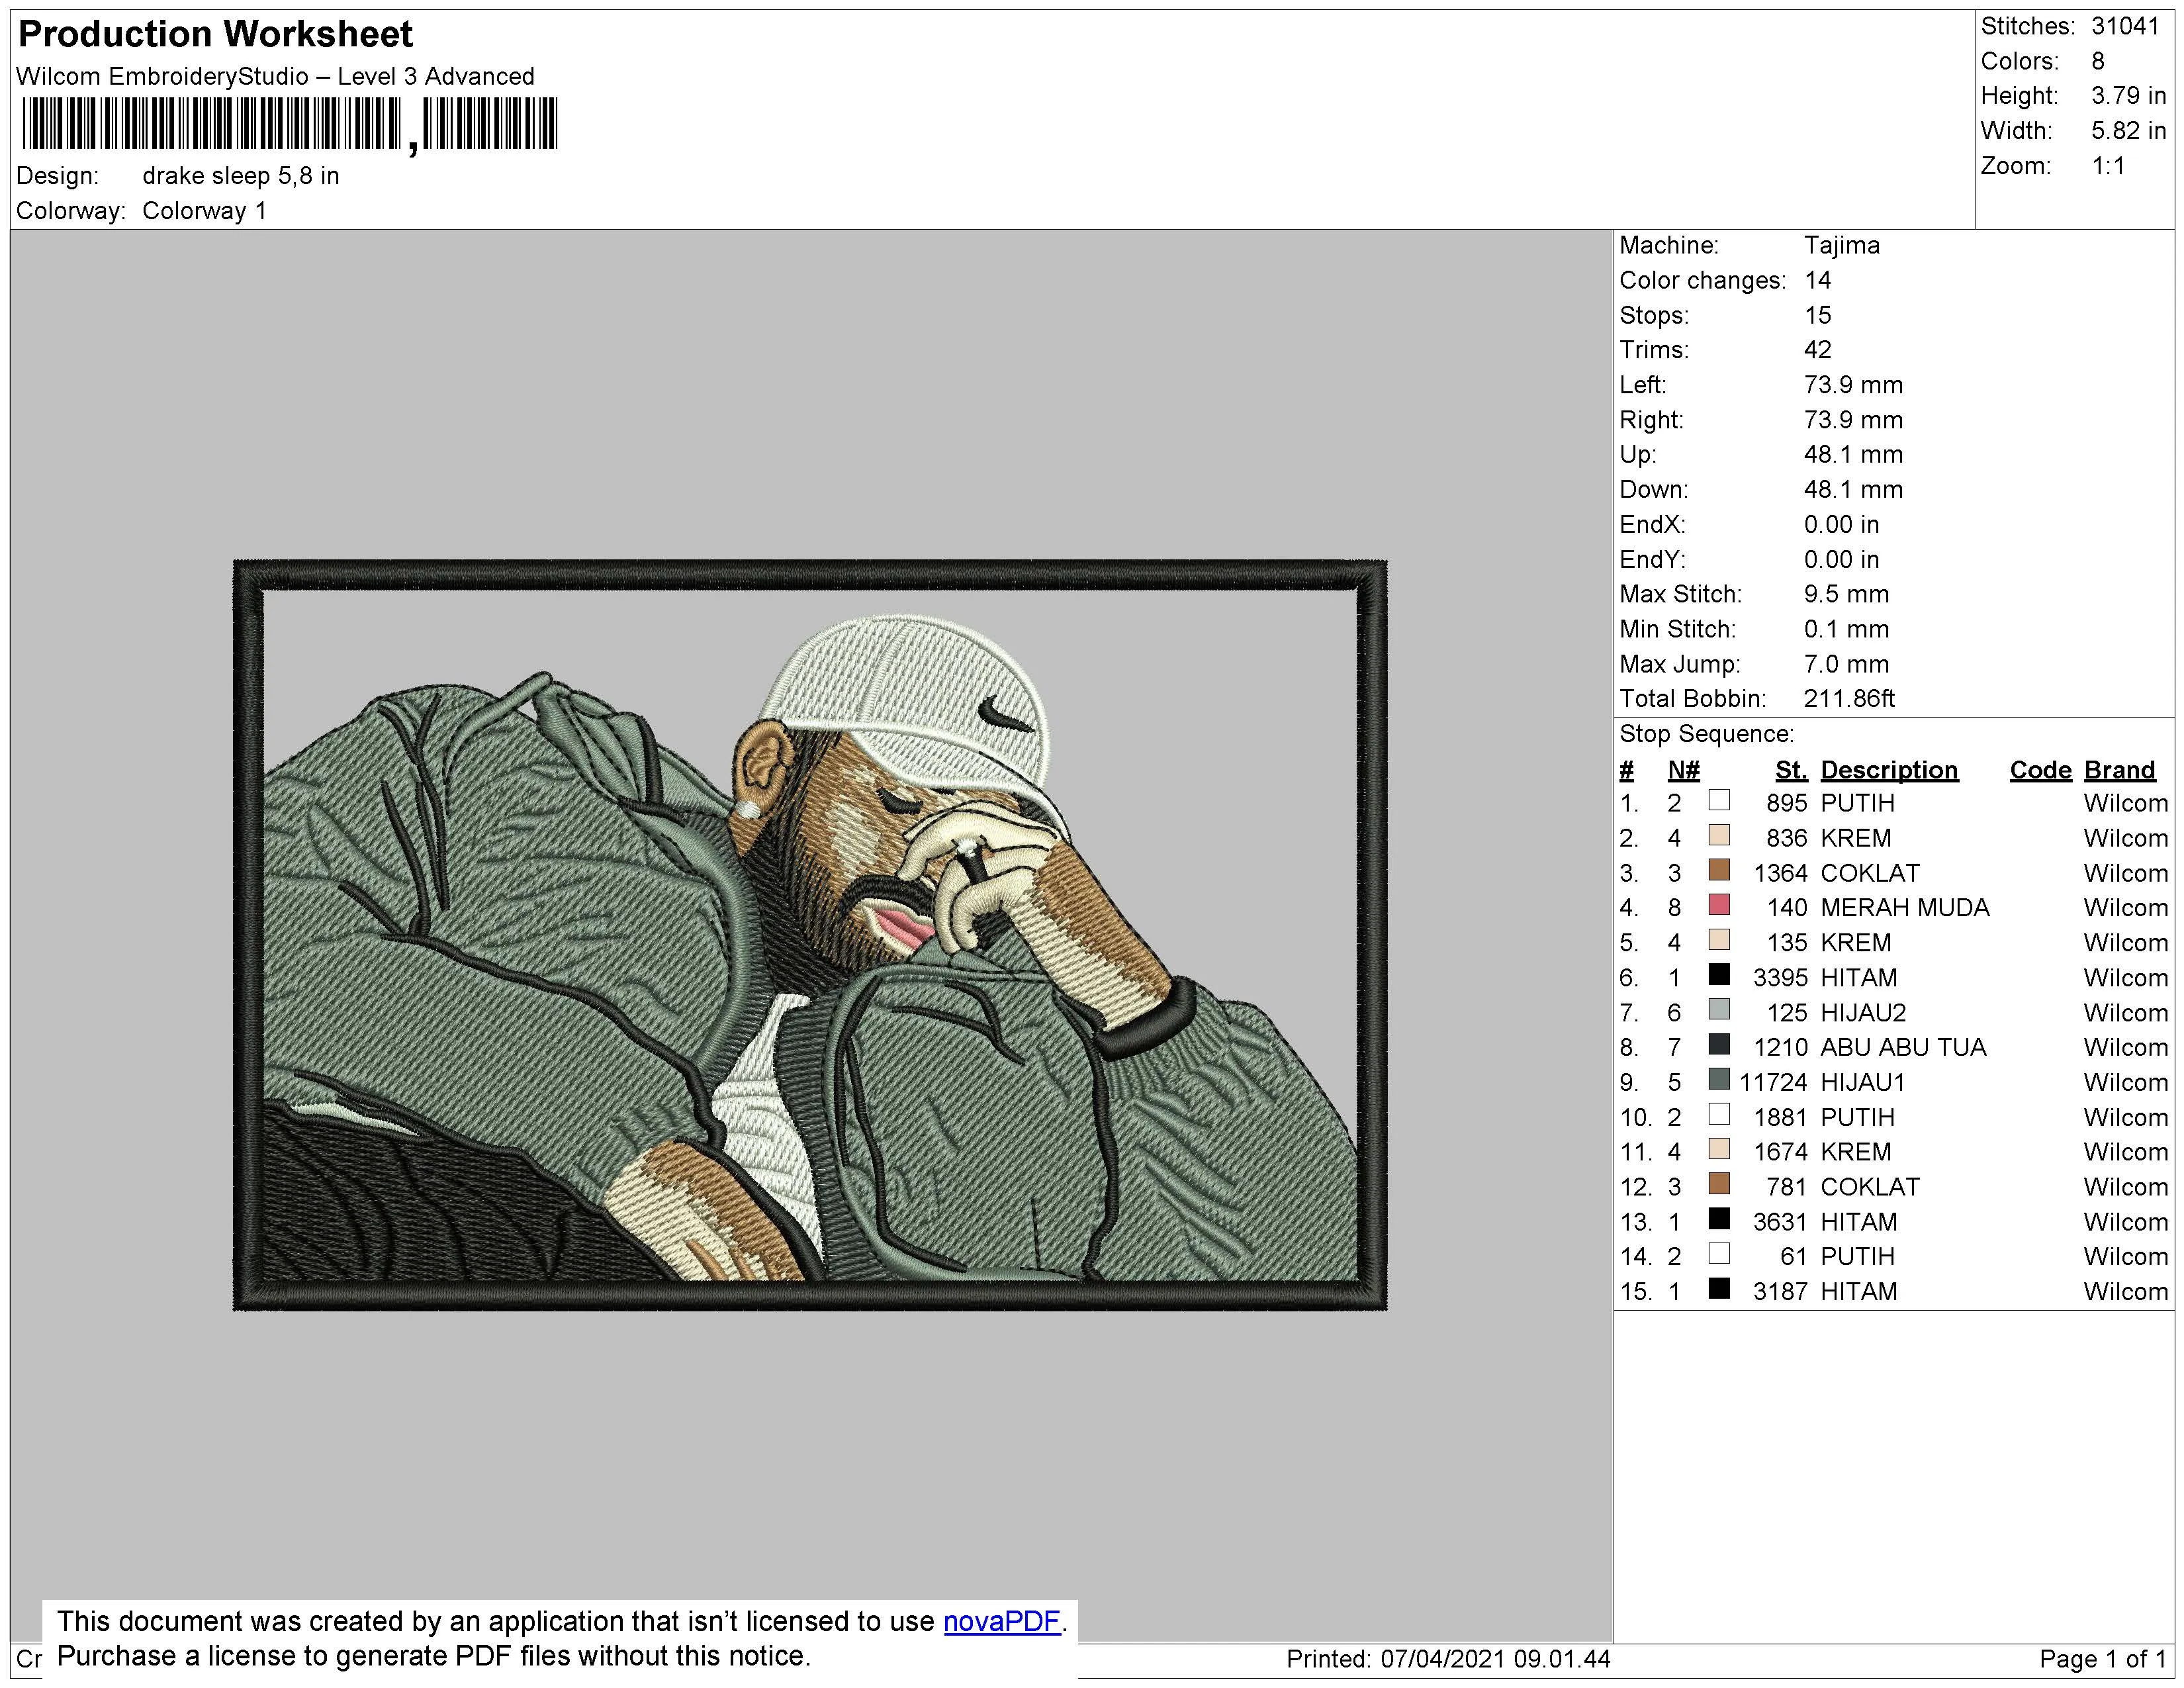This screenshot has height=1688, width=2184.
Task: Click the MERAH MUDA description text
Action: click(1904, 908)
